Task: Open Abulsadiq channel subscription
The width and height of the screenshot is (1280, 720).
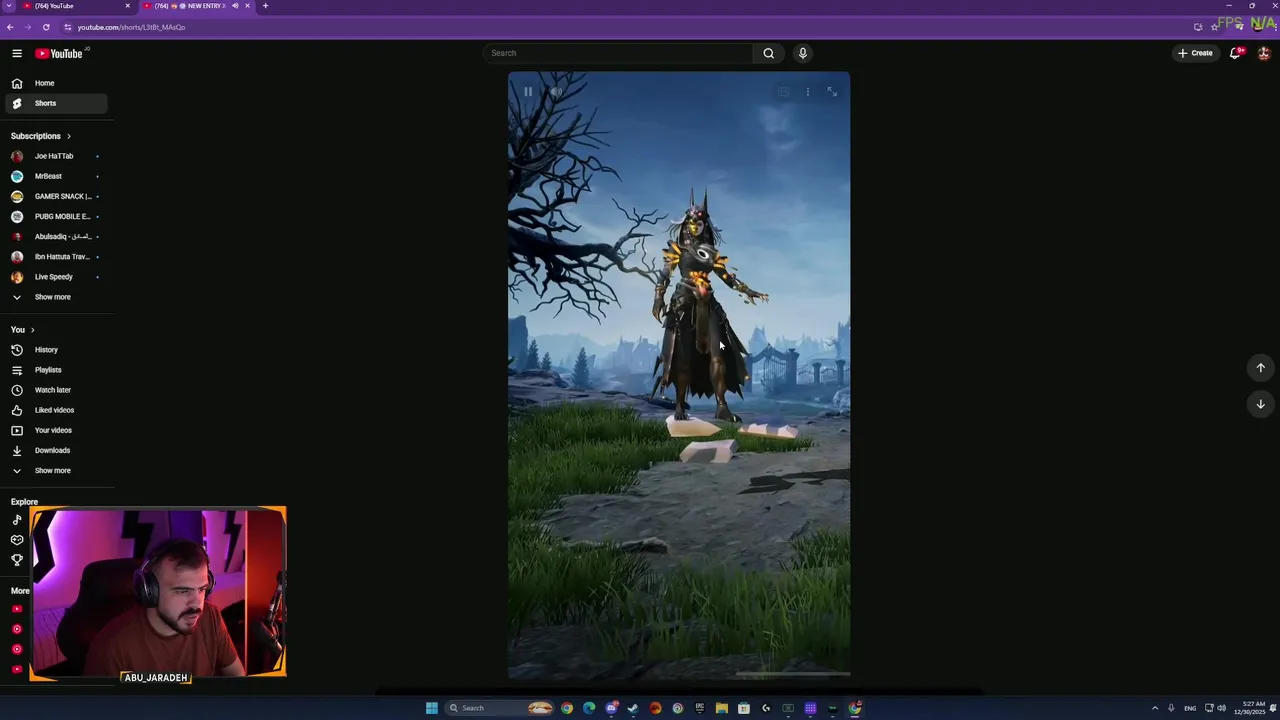Action: pos(55,236)
